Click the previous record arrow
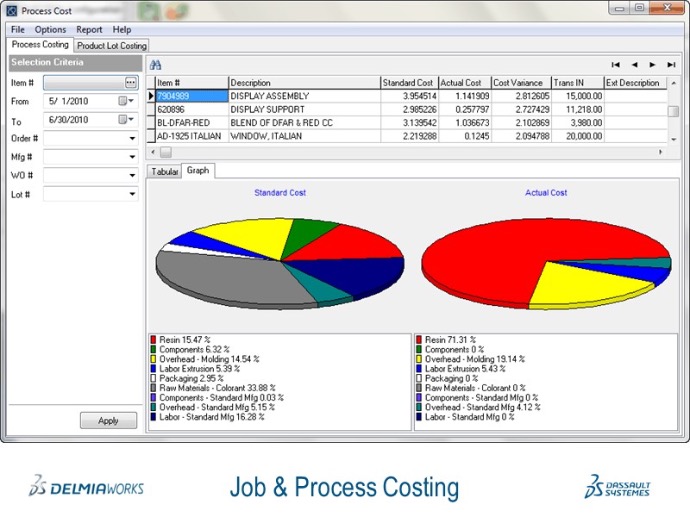The width and height of the screenshot is (690, 517). pyautogui.click(x=634, y=64)
